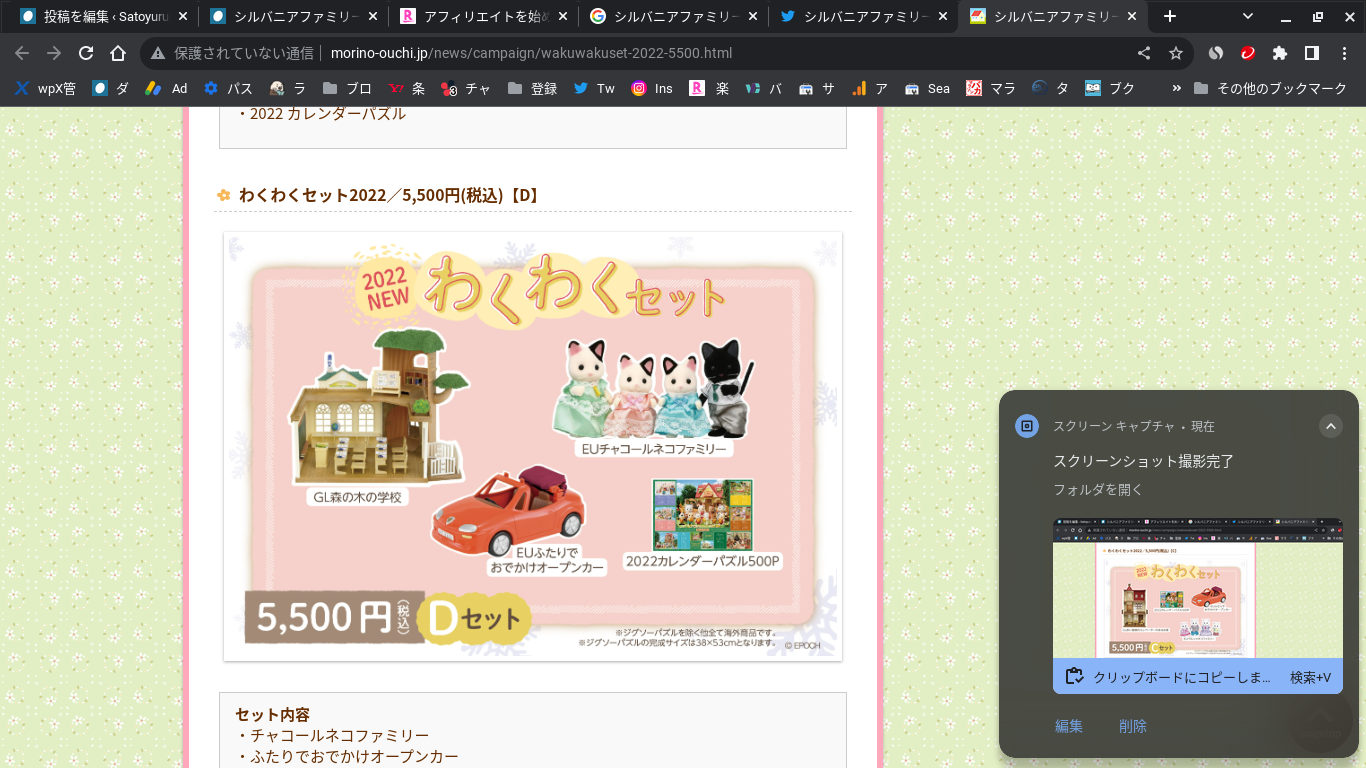This screenshot has height=768, width=1366.
Task: Share this page via share icon
Action: 1144,53
